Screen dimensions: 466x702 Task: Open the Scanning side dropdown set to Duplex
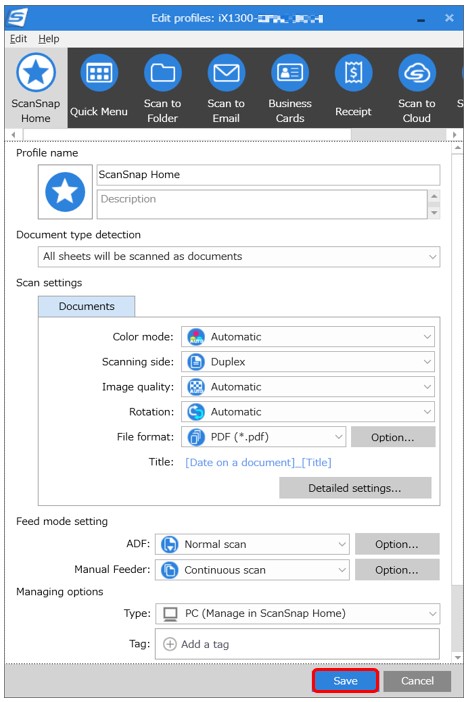tap(308, 362)
